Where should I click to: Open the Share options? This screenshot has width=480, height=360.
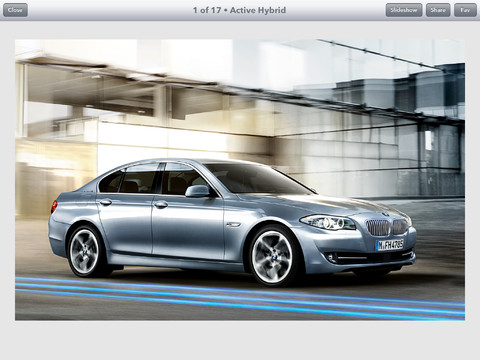click(438, 10)
